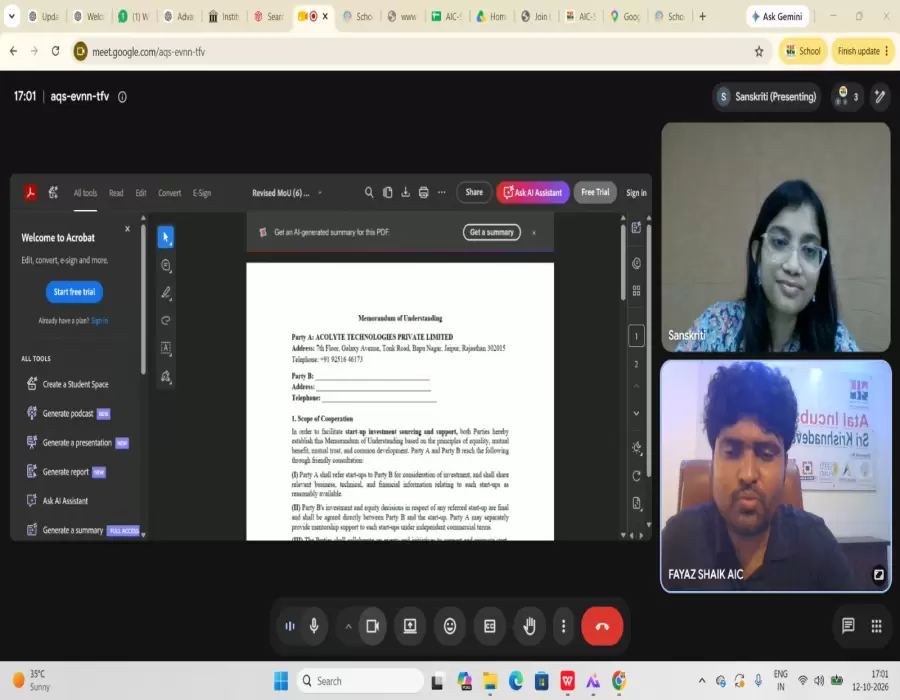Expand audio settings chevron beside camera
Viewport: 900px width, 700px height.
(348, 627)
